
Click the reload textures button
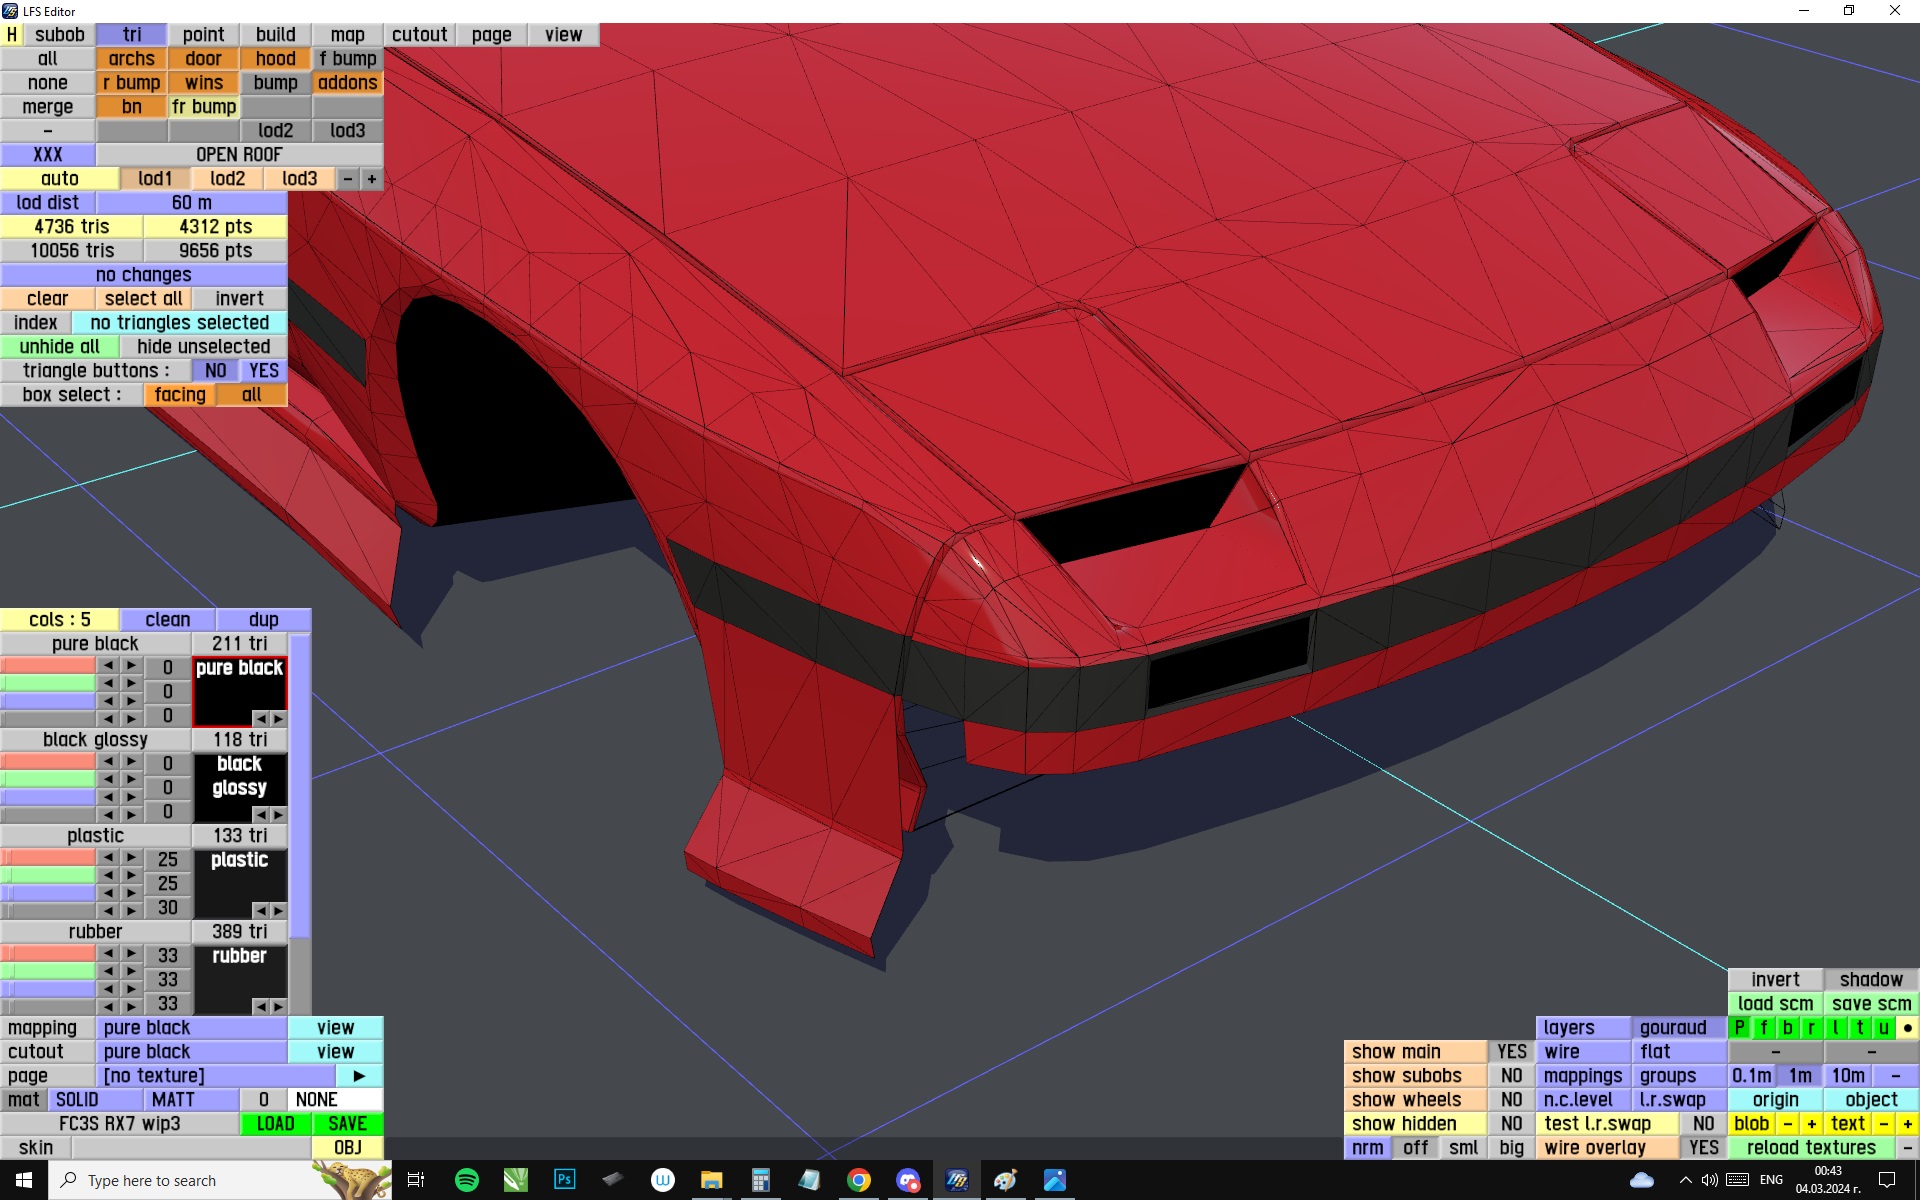[x=1810, y=1148]
